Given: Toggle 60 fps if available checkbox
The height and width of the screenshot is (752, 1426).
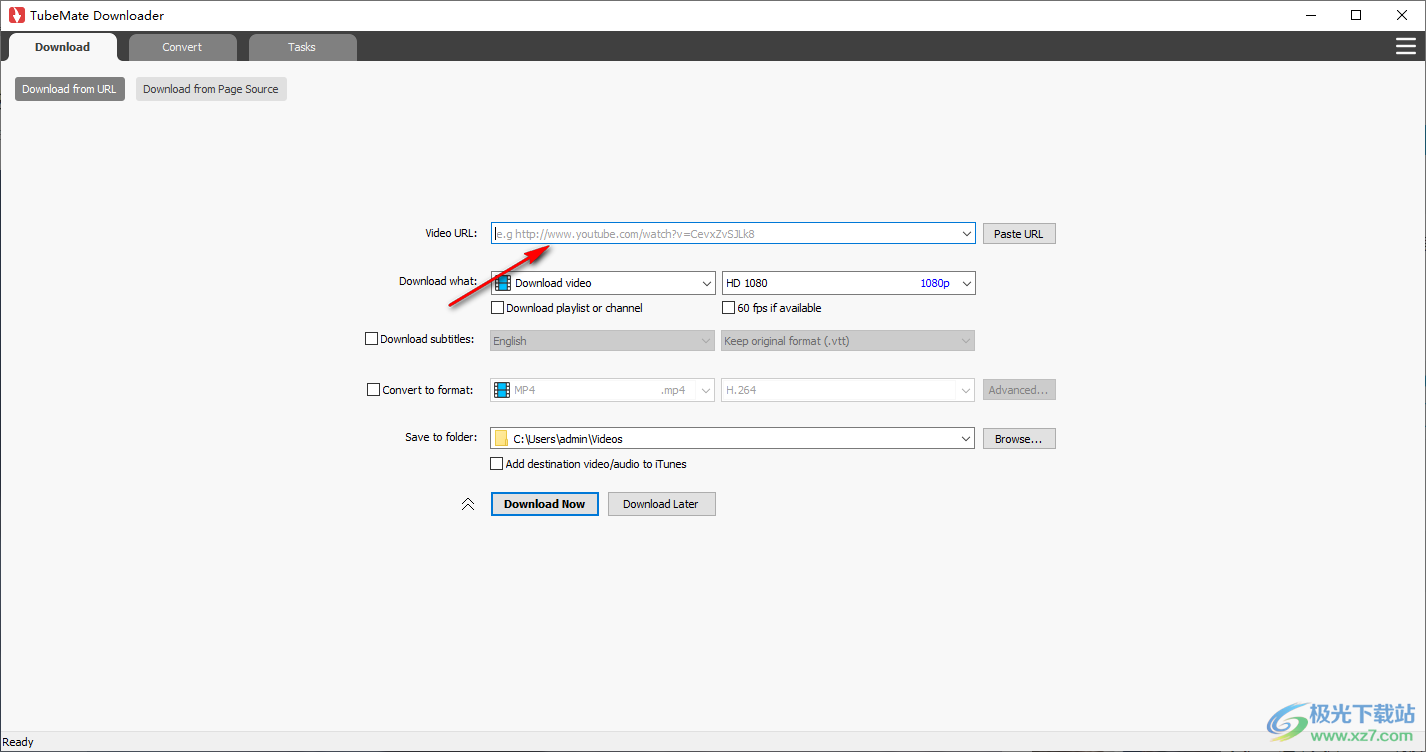Looking at the screenshot, I should (729, 308).
